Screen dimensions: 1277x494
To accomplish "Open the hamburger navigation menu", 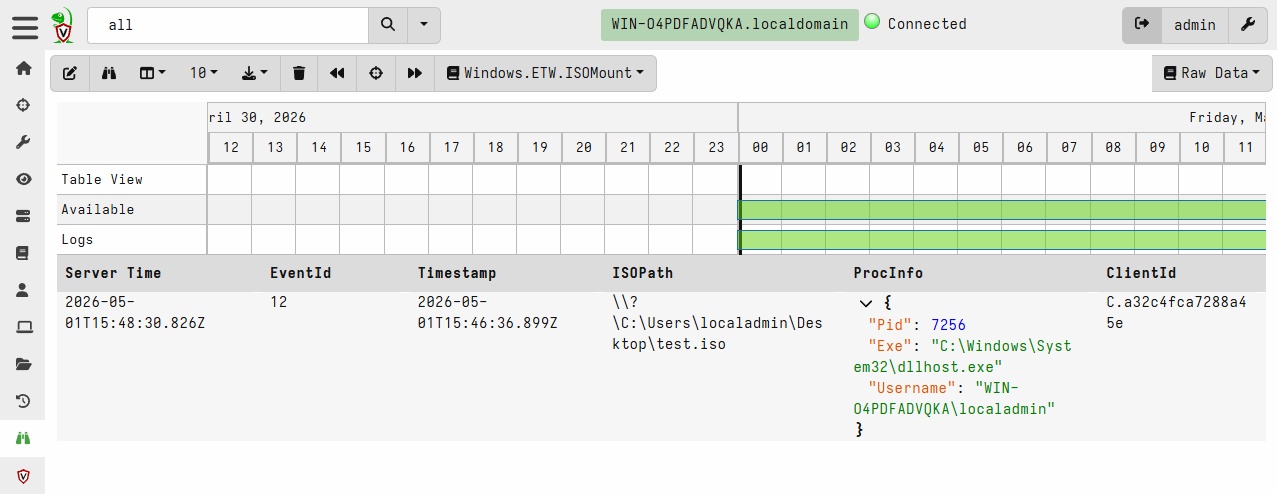I will tap(24, 25).
